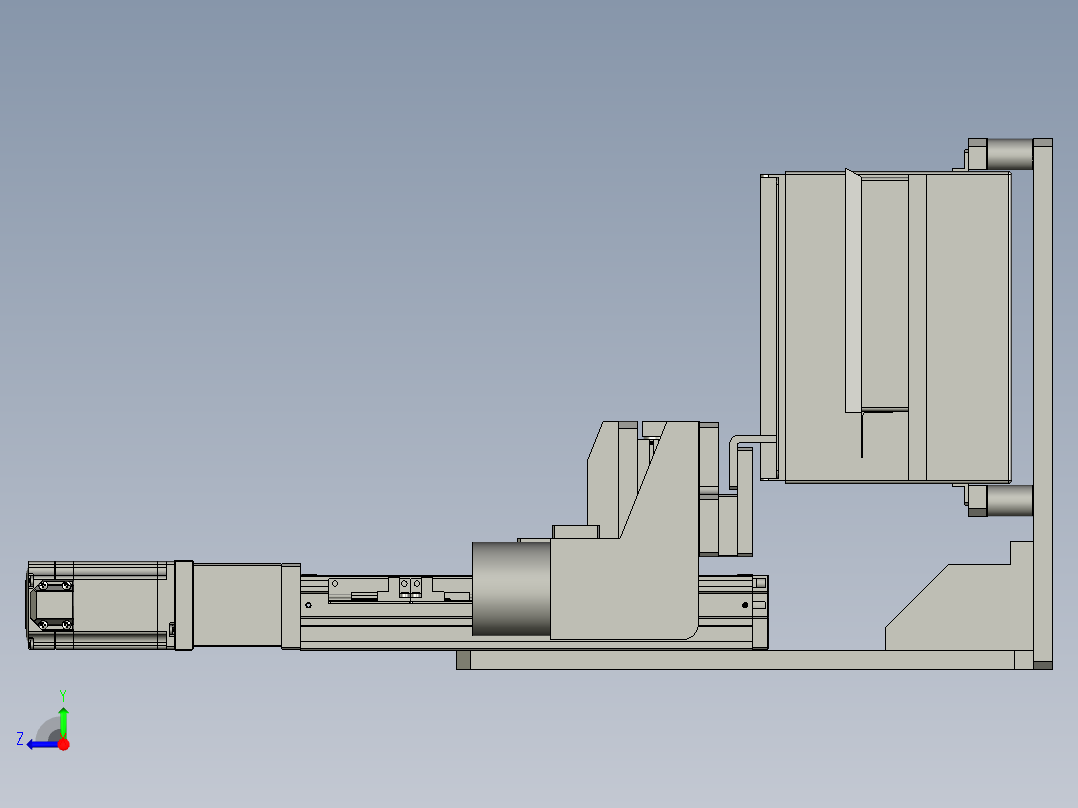
Task: Select the gray arc of the axis triad
Action: (x=47, y=729)
